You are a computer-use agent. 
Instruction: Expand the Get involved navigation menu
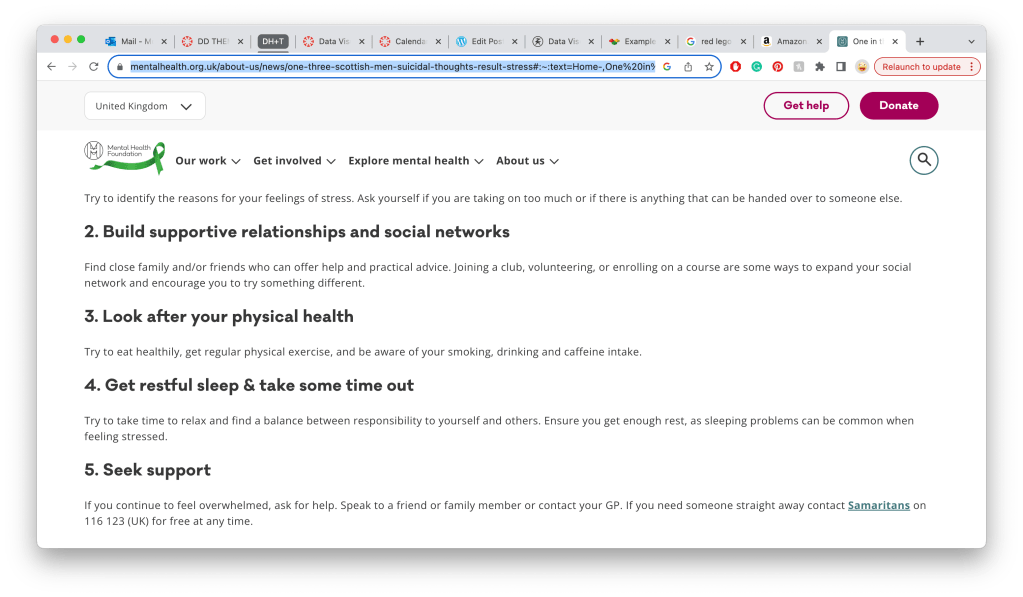coord(294,161)
